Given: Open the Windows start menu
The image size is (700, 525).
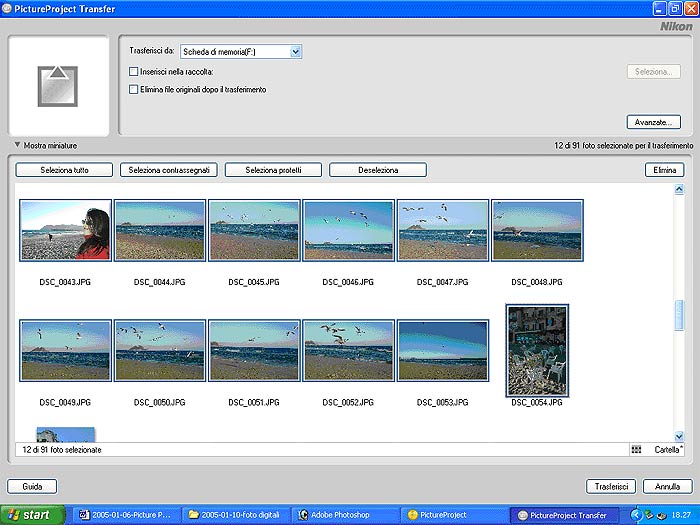Looking at the screenshot, I should pos(33,515).
